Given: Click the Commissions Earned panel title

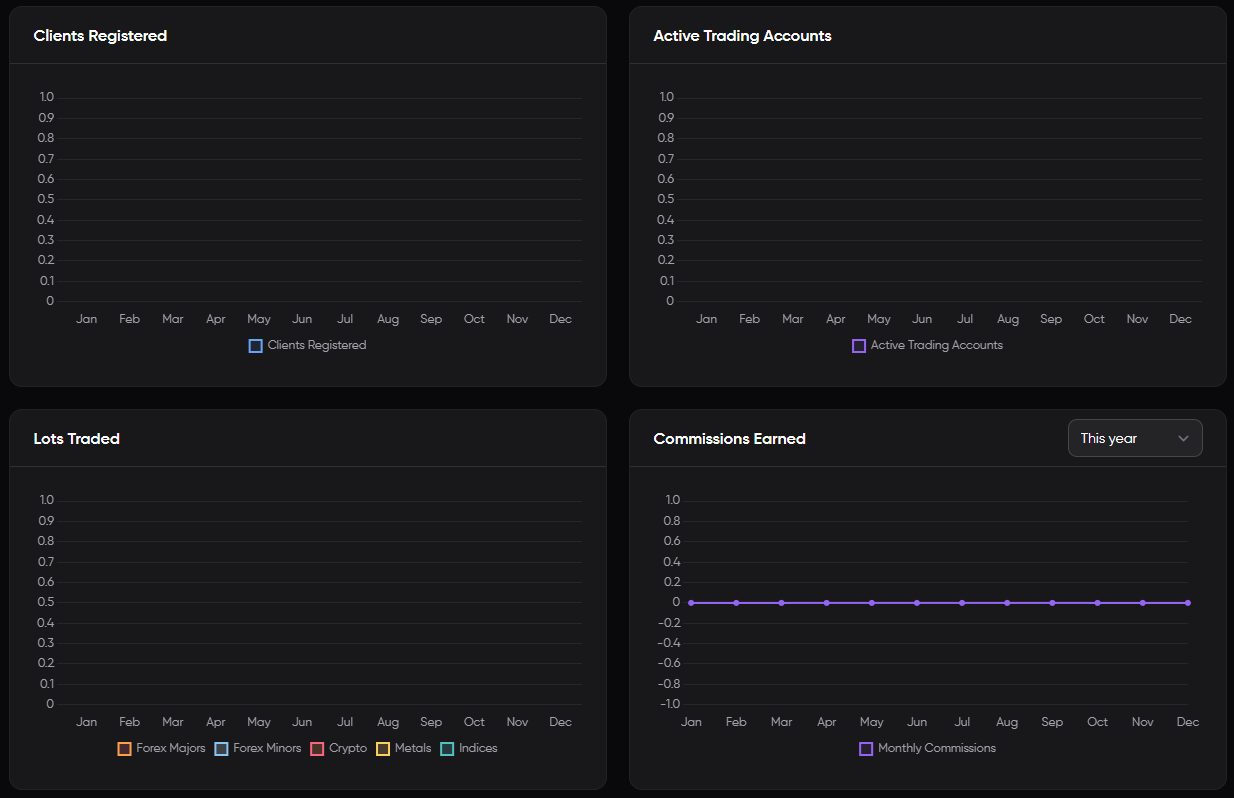Looking at the screenshot, I should 729,439.
